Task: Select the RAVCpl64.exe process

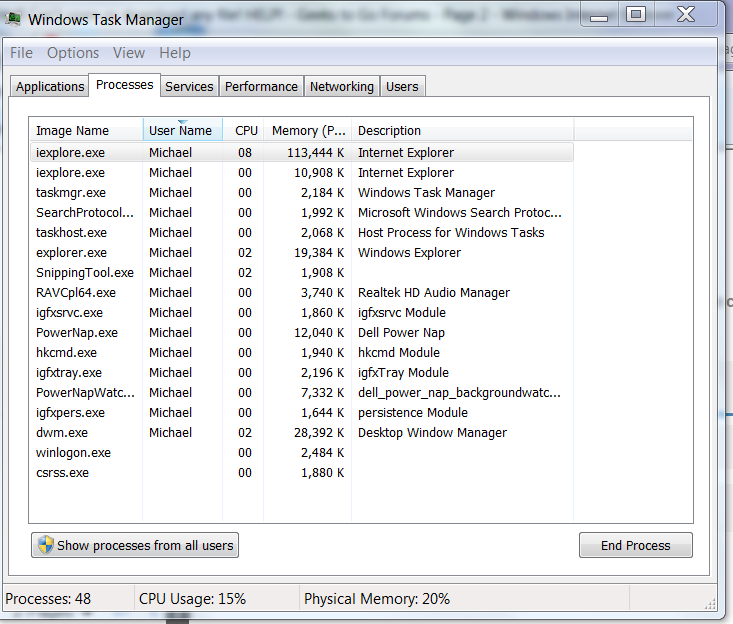Action: (x=302, y=293)
